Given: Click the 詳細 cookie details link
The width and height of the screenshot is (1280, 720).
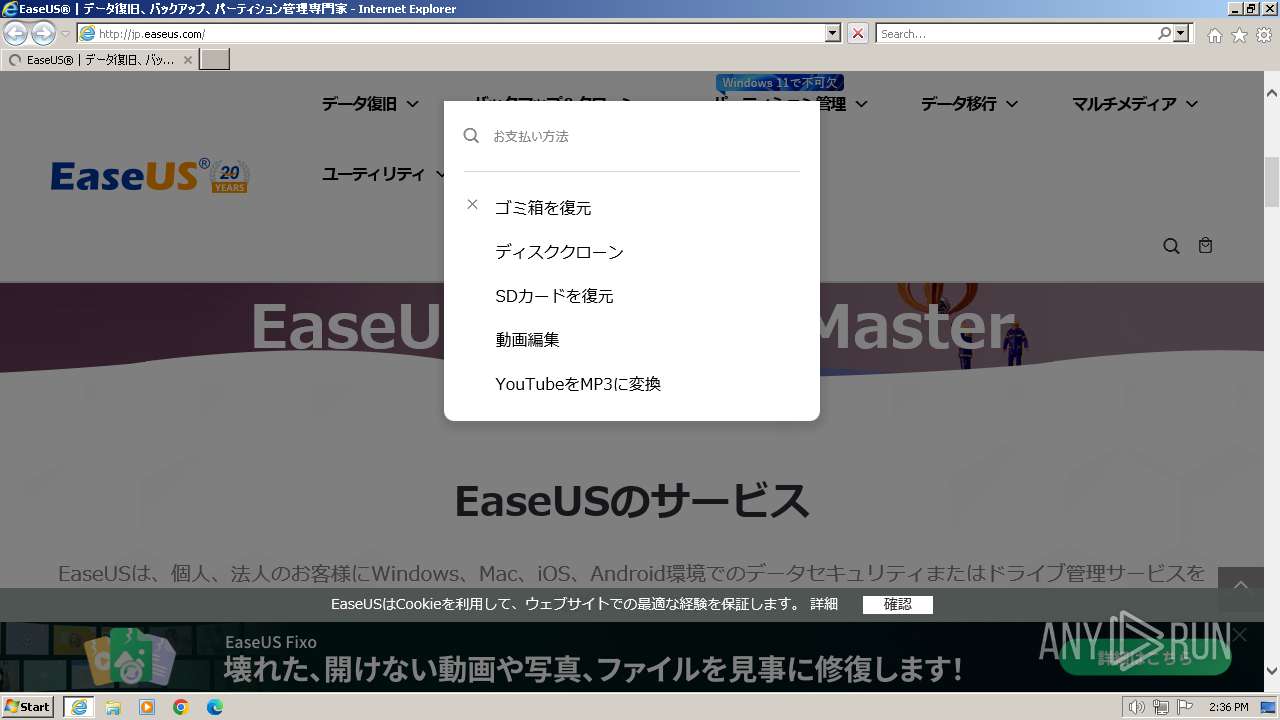Looking at the screenshot, I should tap(824, 604).
